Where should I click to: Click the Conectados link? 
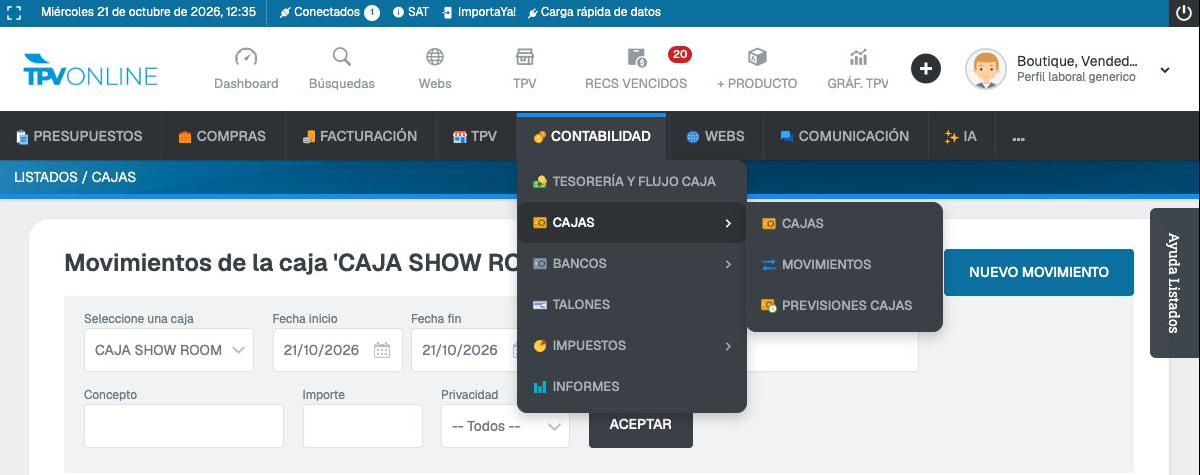[x=320, y=12]
